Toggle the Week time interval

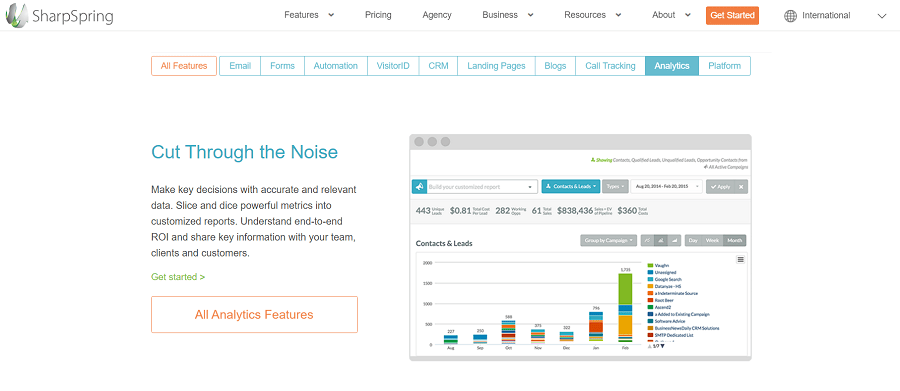[x=712, y=241]
